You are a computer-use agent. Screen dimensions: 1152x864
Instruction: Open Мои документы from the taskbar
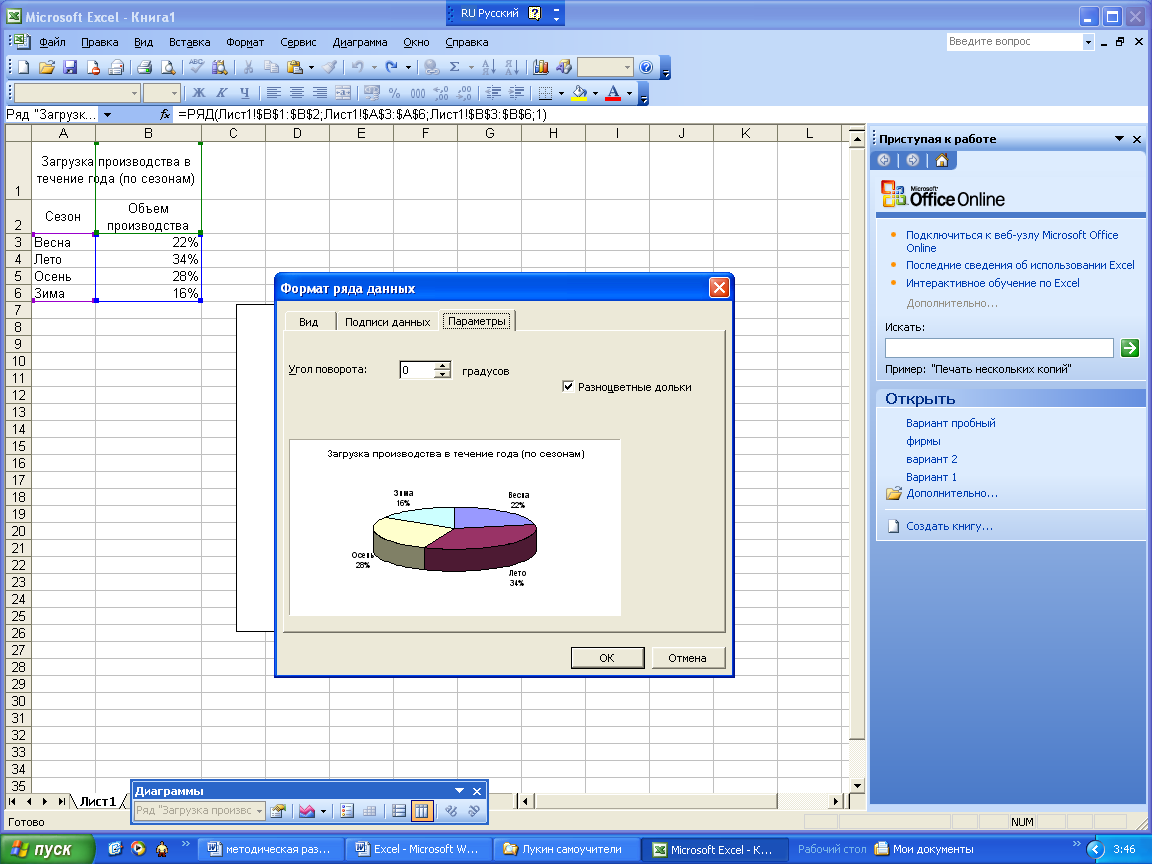pos(925,849)
